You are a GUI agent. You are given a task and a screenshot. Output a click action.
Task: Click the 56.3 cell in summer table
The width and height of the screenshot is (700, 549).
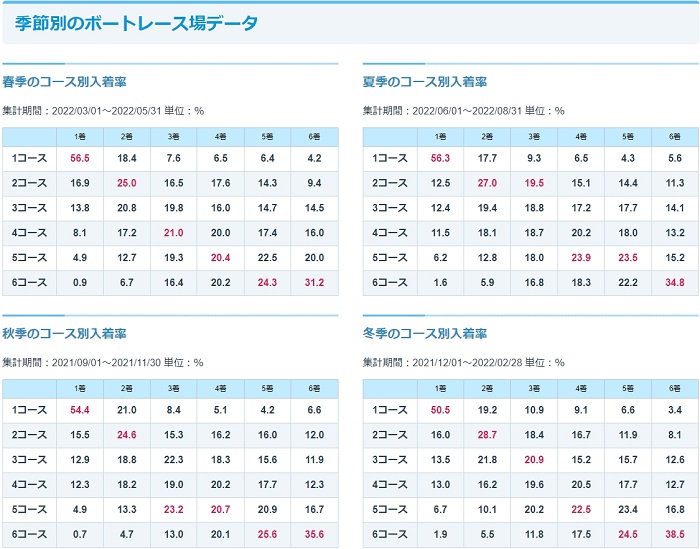439,158
